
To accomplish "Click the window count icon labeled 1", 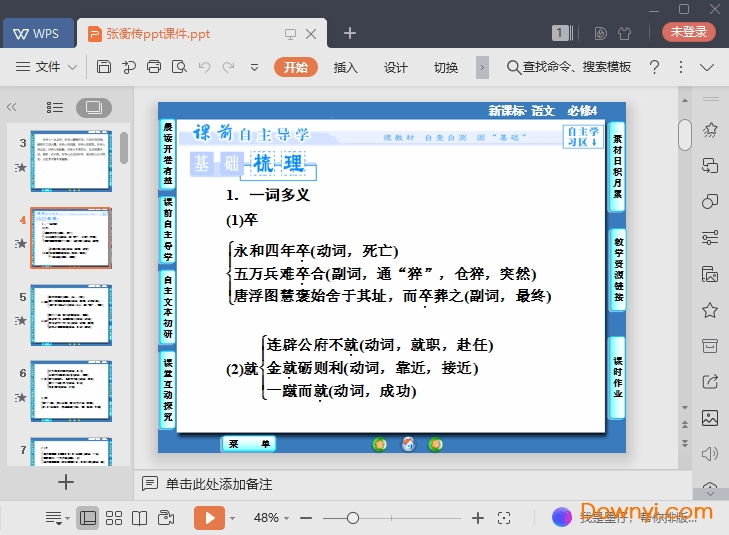I will (562, 33).
